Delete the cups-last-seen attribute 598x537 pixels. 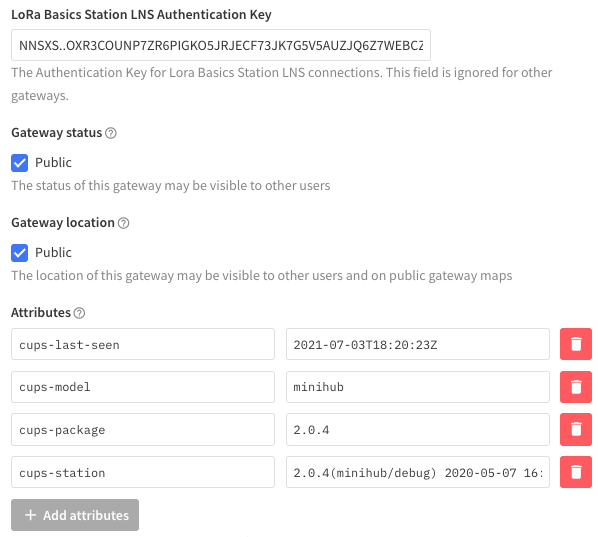point(575,344)
